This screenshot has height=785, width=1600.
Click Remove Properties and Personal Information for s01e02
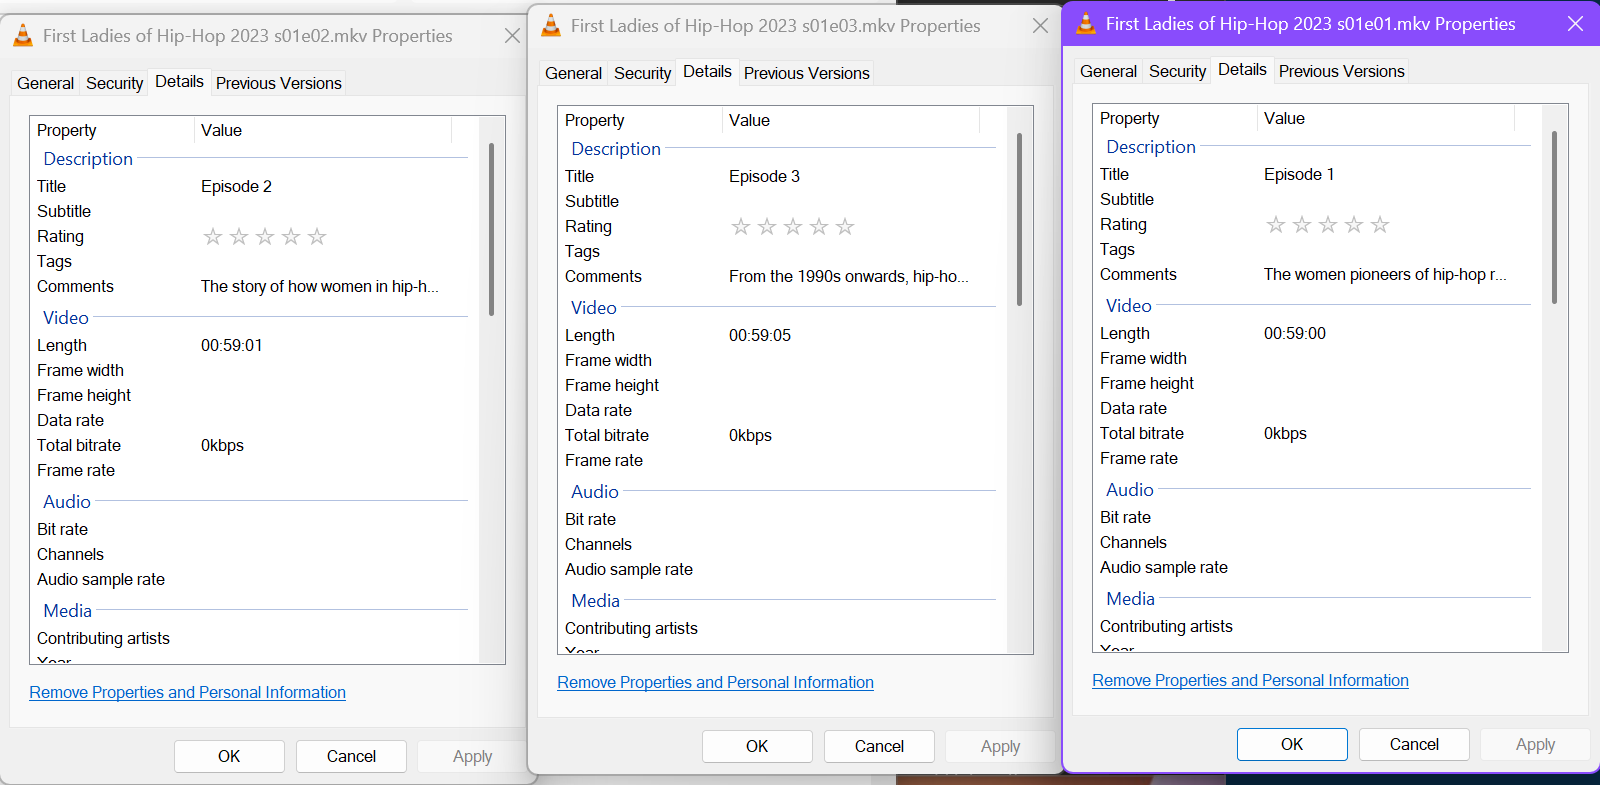[x=187, y=693]
